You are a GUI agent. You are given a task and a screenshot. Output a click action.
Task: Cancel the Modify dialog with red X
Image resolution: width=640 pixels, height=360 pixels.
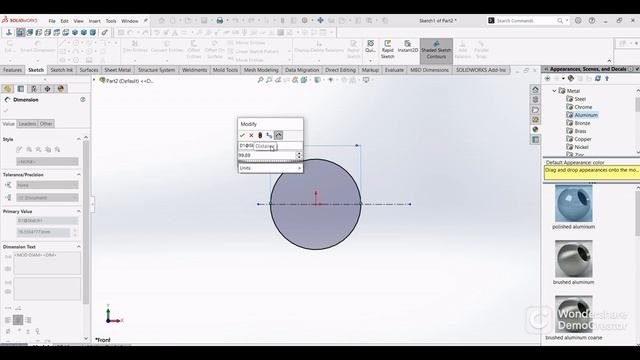(x=251, y=135)
